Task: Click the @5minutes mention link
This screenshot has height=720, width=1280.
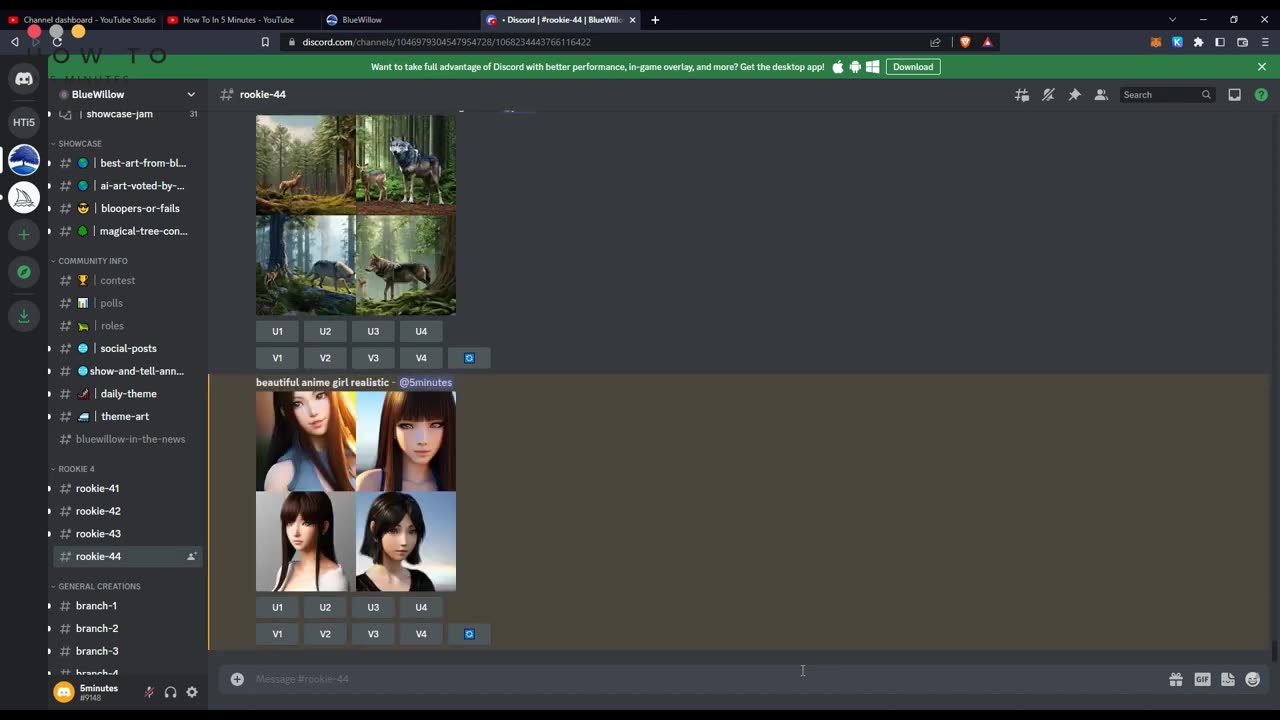Action: pyautogui.click(x=426, y=383)
